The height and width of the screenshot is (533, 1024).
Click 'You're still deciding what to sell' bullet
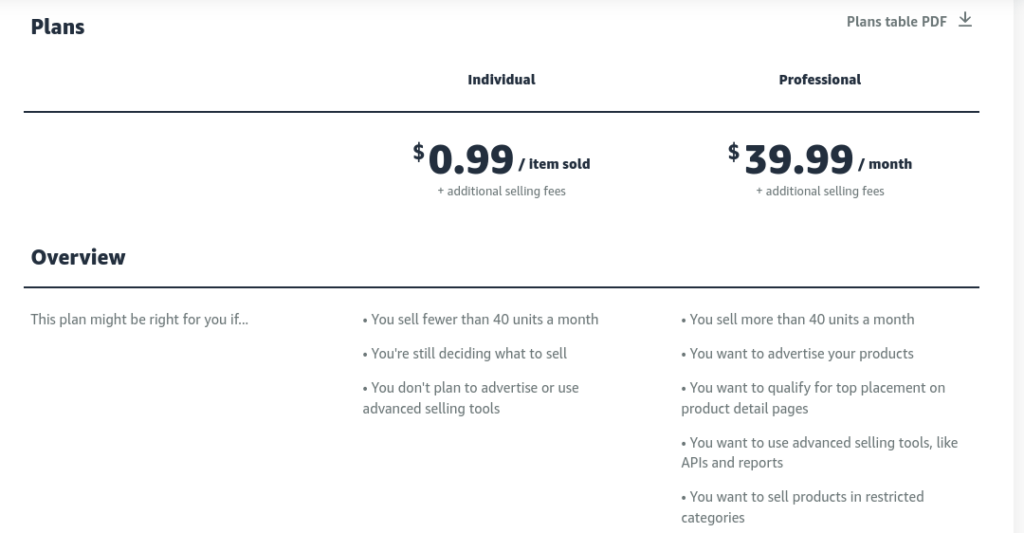465,353
